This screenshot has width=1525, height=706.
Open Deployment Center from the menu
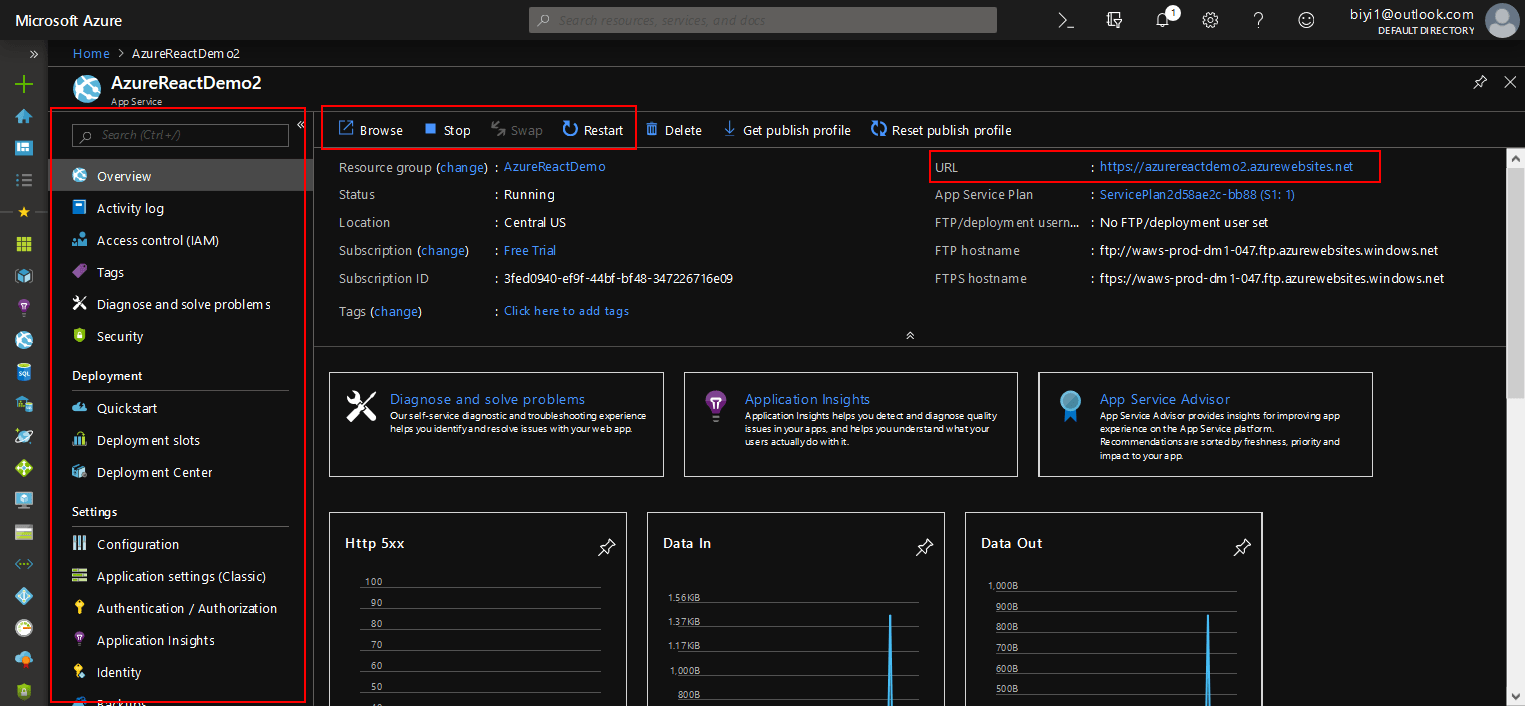154,471
